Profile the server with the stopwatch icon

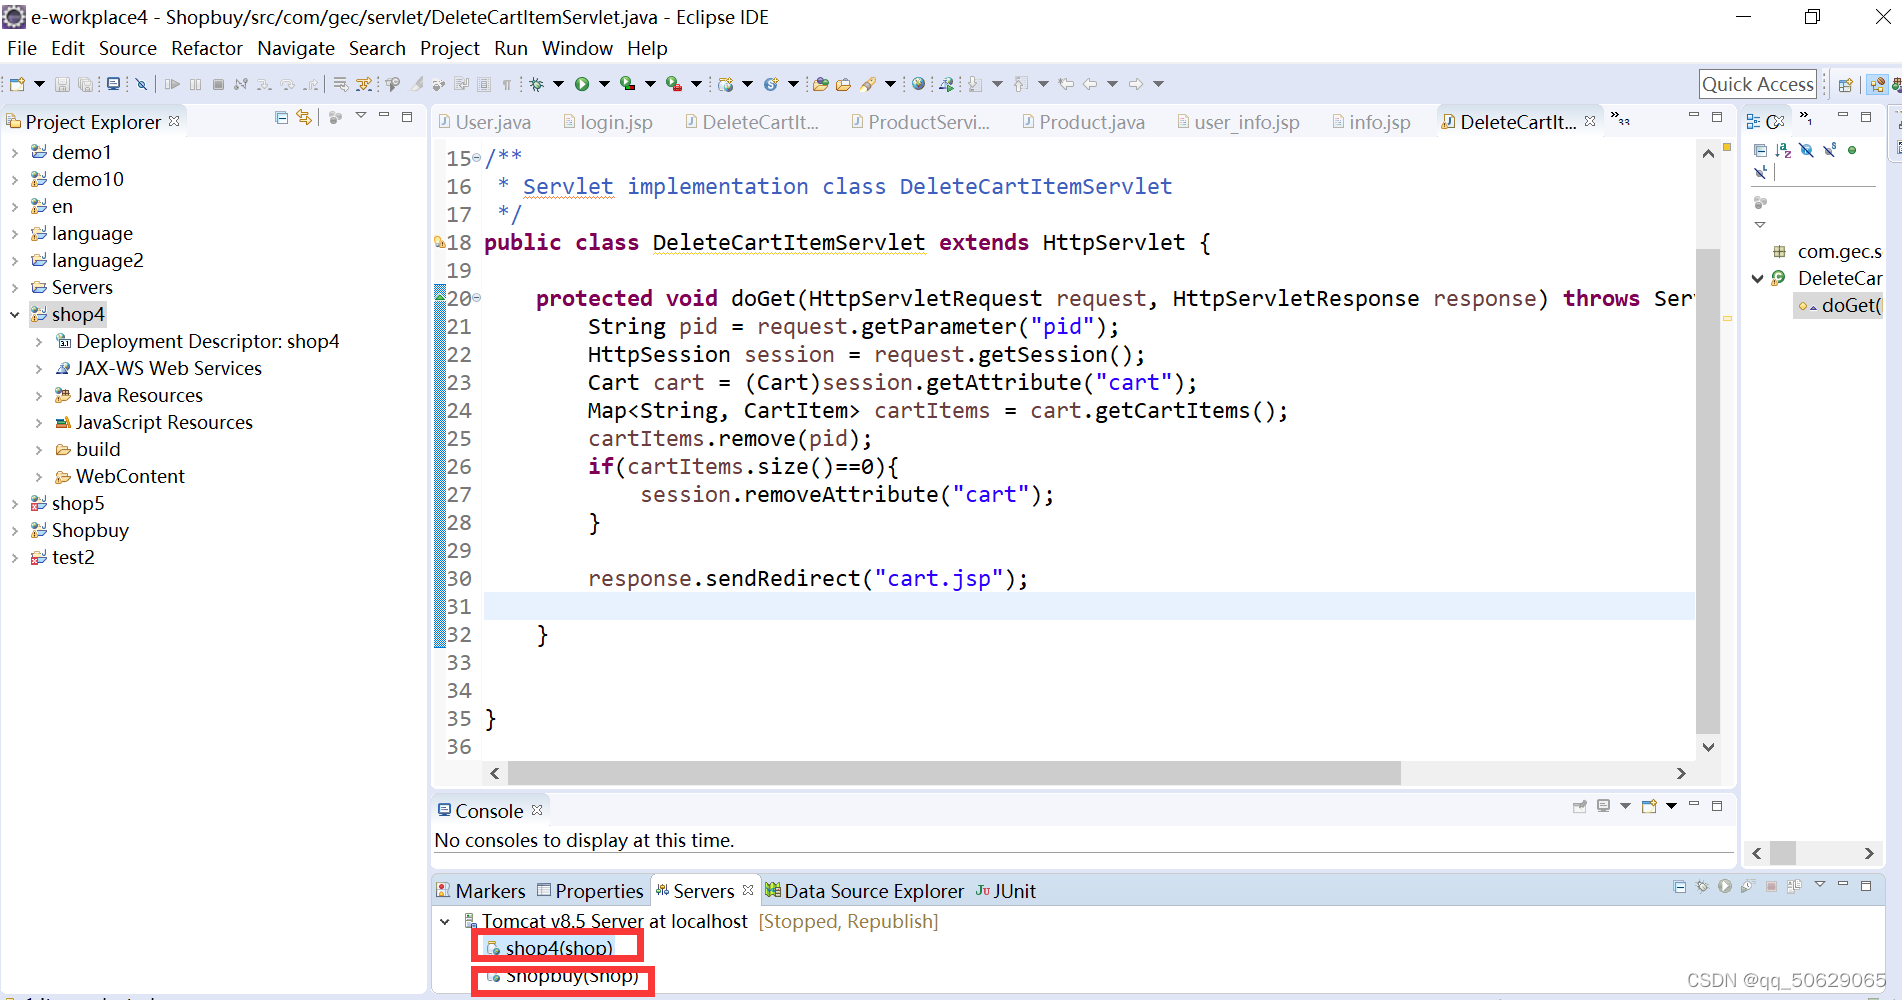tap(1748, 887)
